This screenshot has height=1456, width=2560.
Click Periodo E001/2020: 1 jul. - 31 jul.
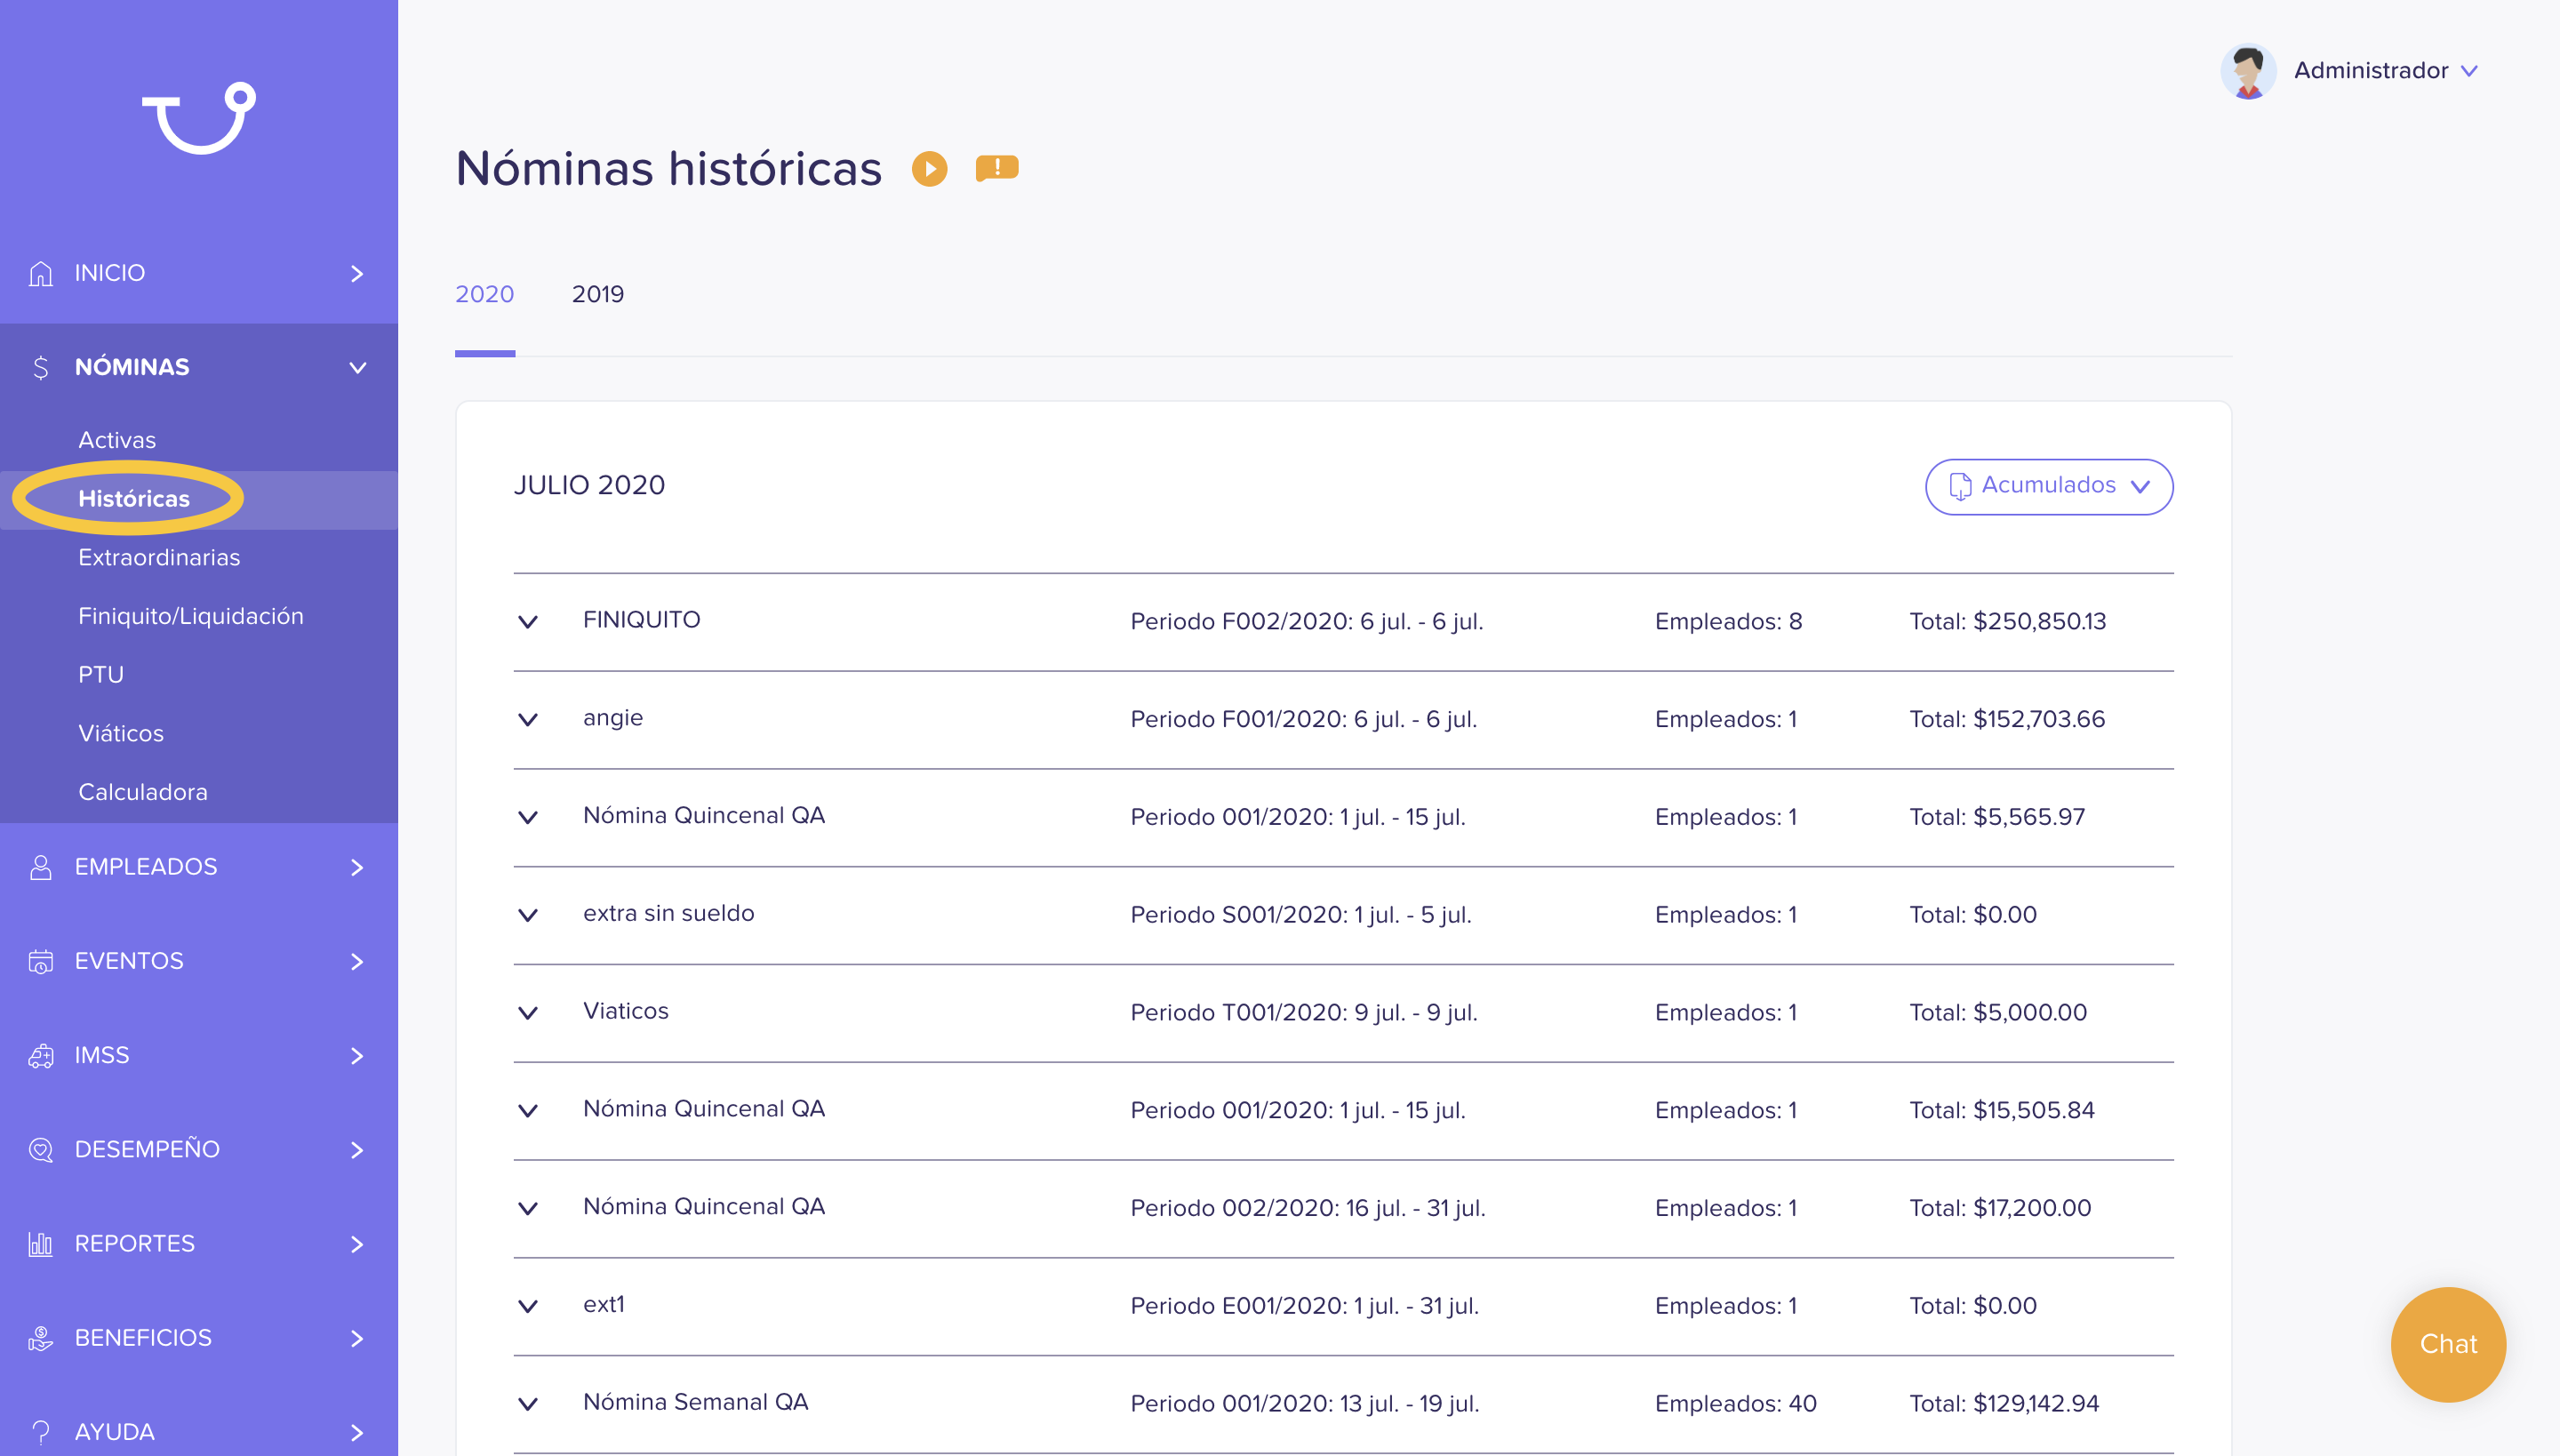[1304, 1306]
